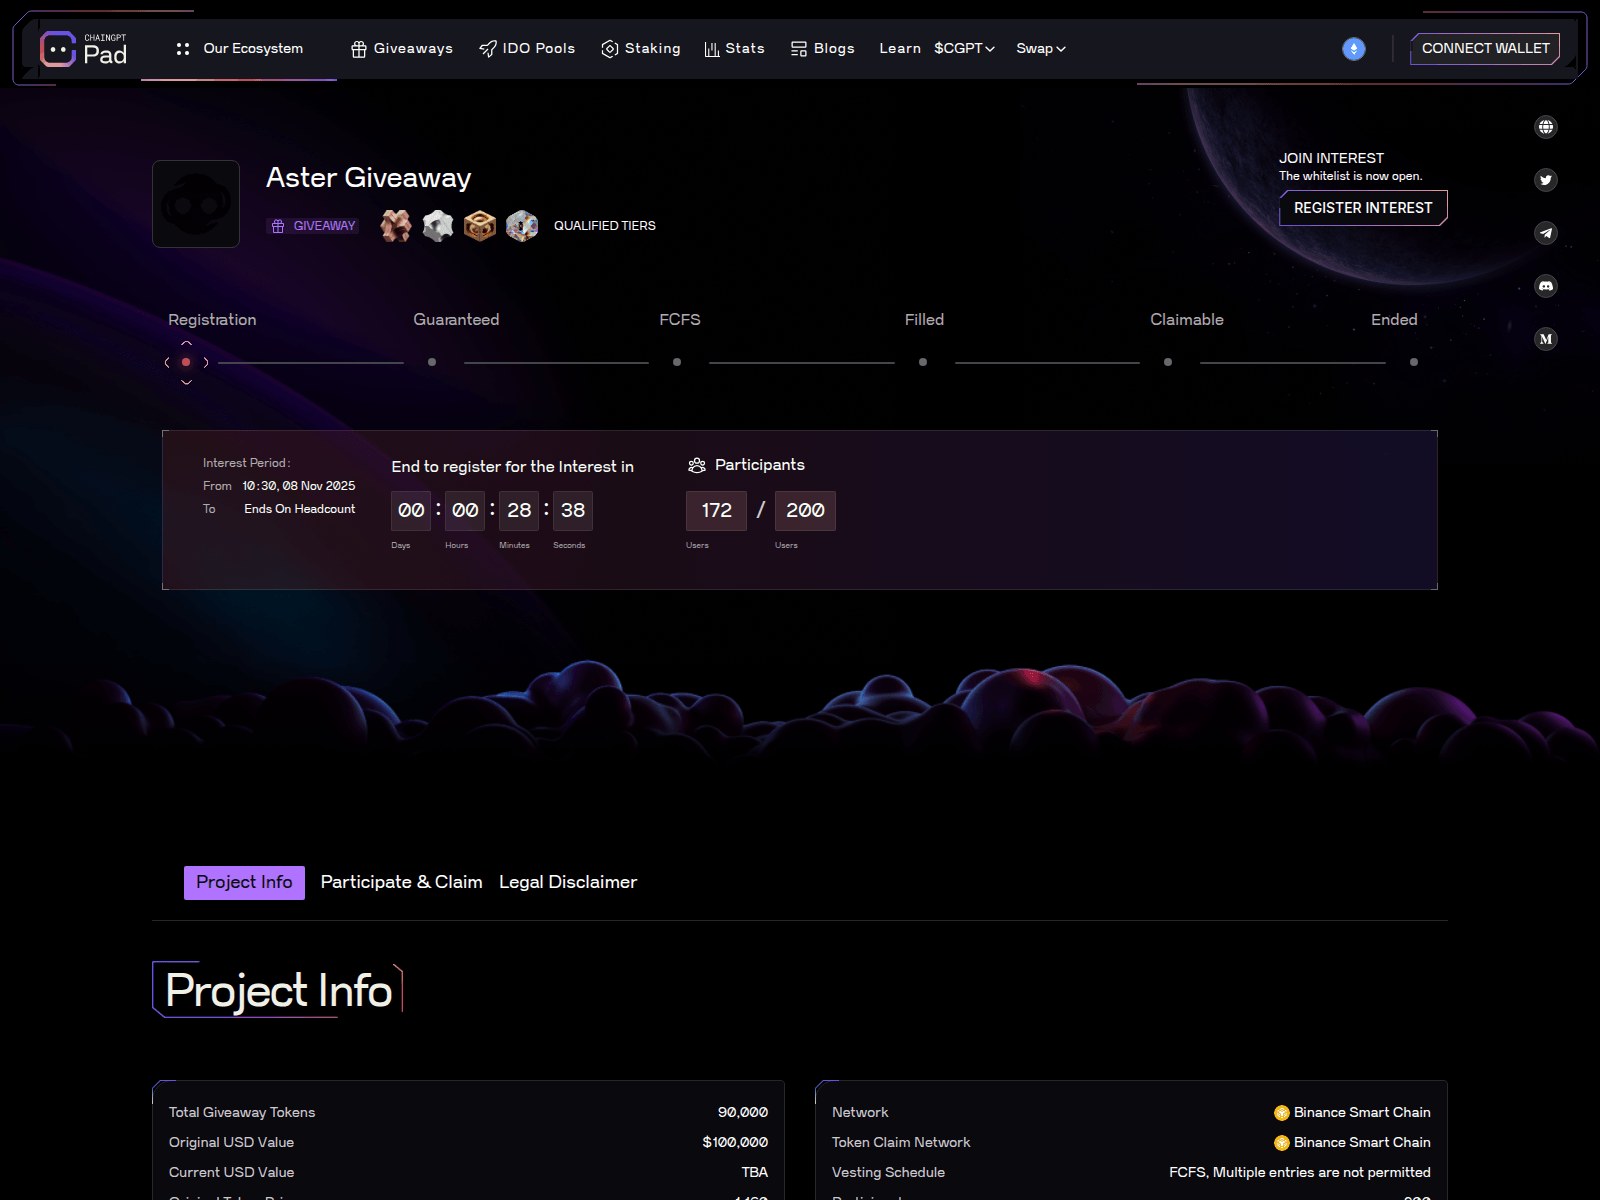This screenshot has height=1200, width=1600.
Task: Click the TBA Current USD Value
Action: click(x=755, y=1172)
